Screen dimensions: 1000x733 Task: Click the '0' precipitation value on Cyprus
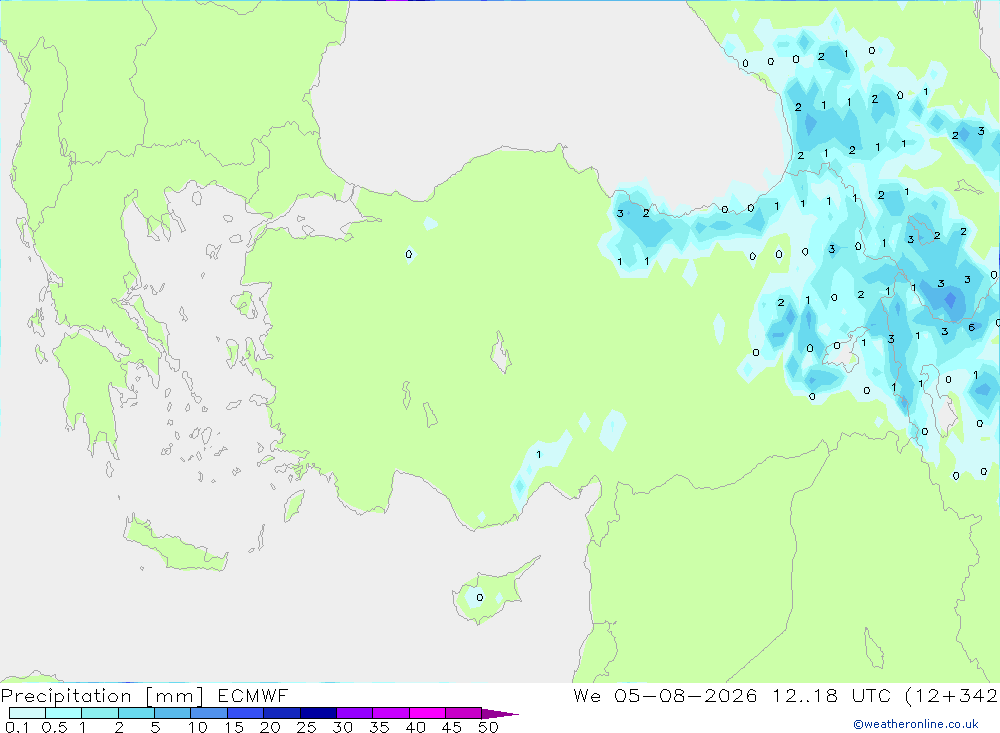click(480, 598)
